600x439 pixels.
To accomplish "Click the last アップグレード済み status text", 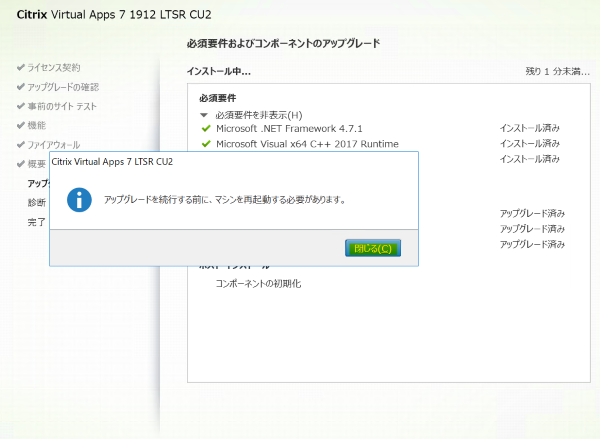I will (532, 244).
